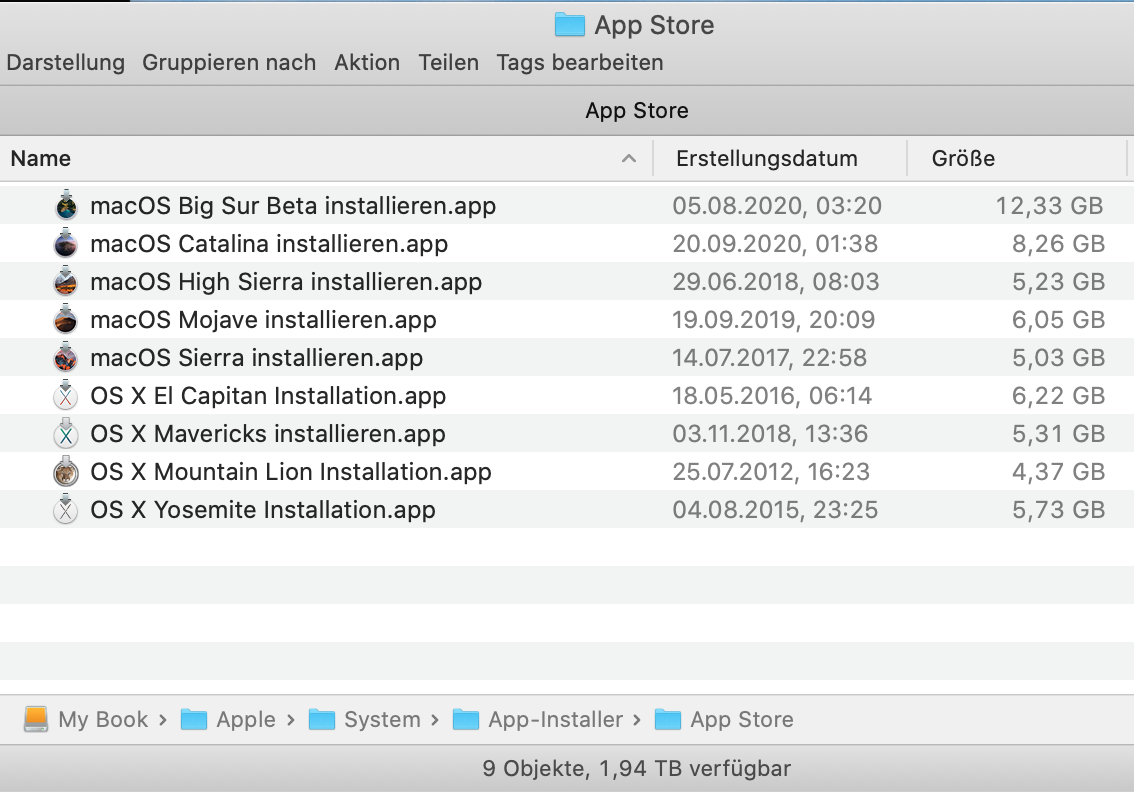Click Teilen in the toolbar

448,62
